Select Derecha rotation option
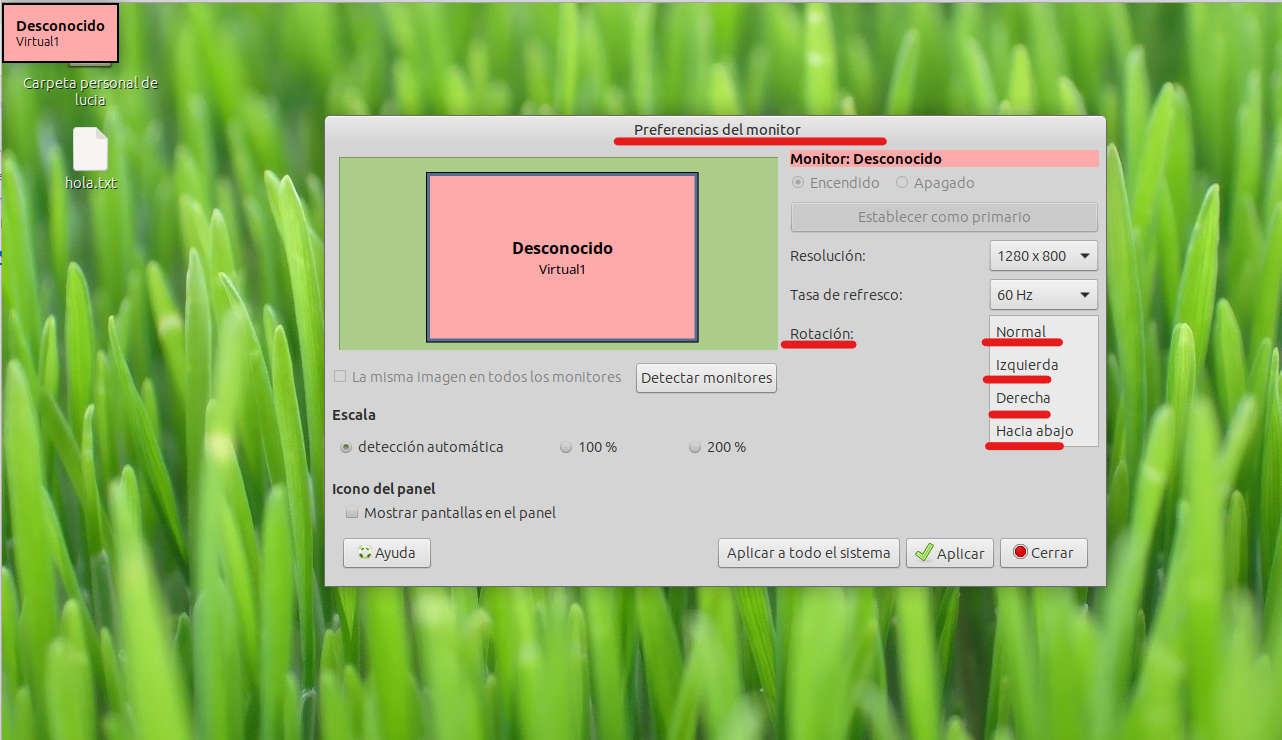The image size is (1282, 740). click(x=1023, y=398)
